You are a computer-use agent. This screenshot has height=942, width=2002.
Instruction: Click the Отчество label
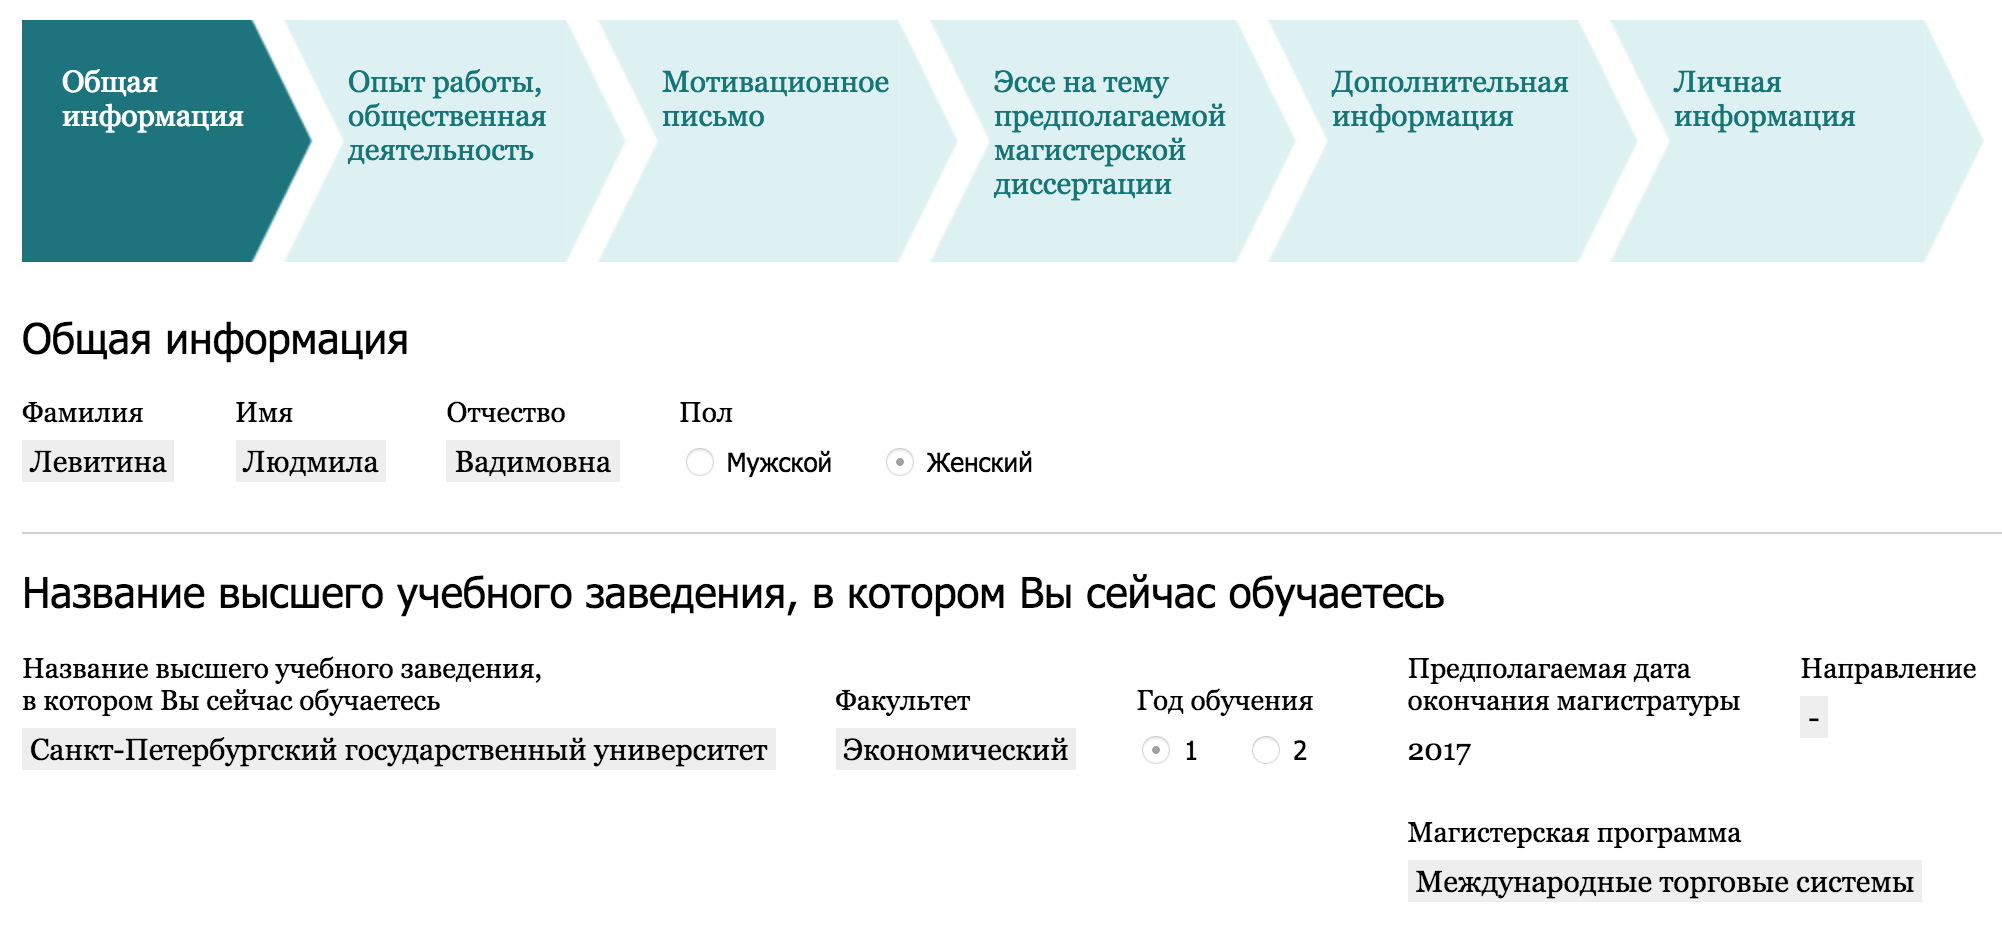[506, 412]
